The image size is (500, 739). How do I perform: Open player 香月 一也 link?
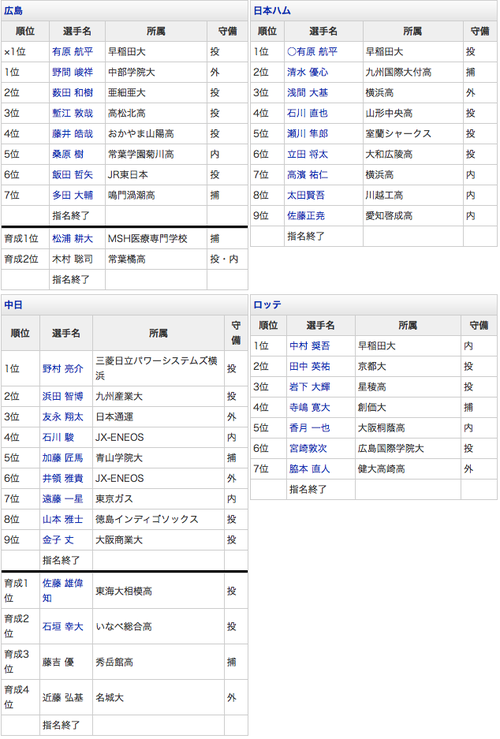pos(310,428)
